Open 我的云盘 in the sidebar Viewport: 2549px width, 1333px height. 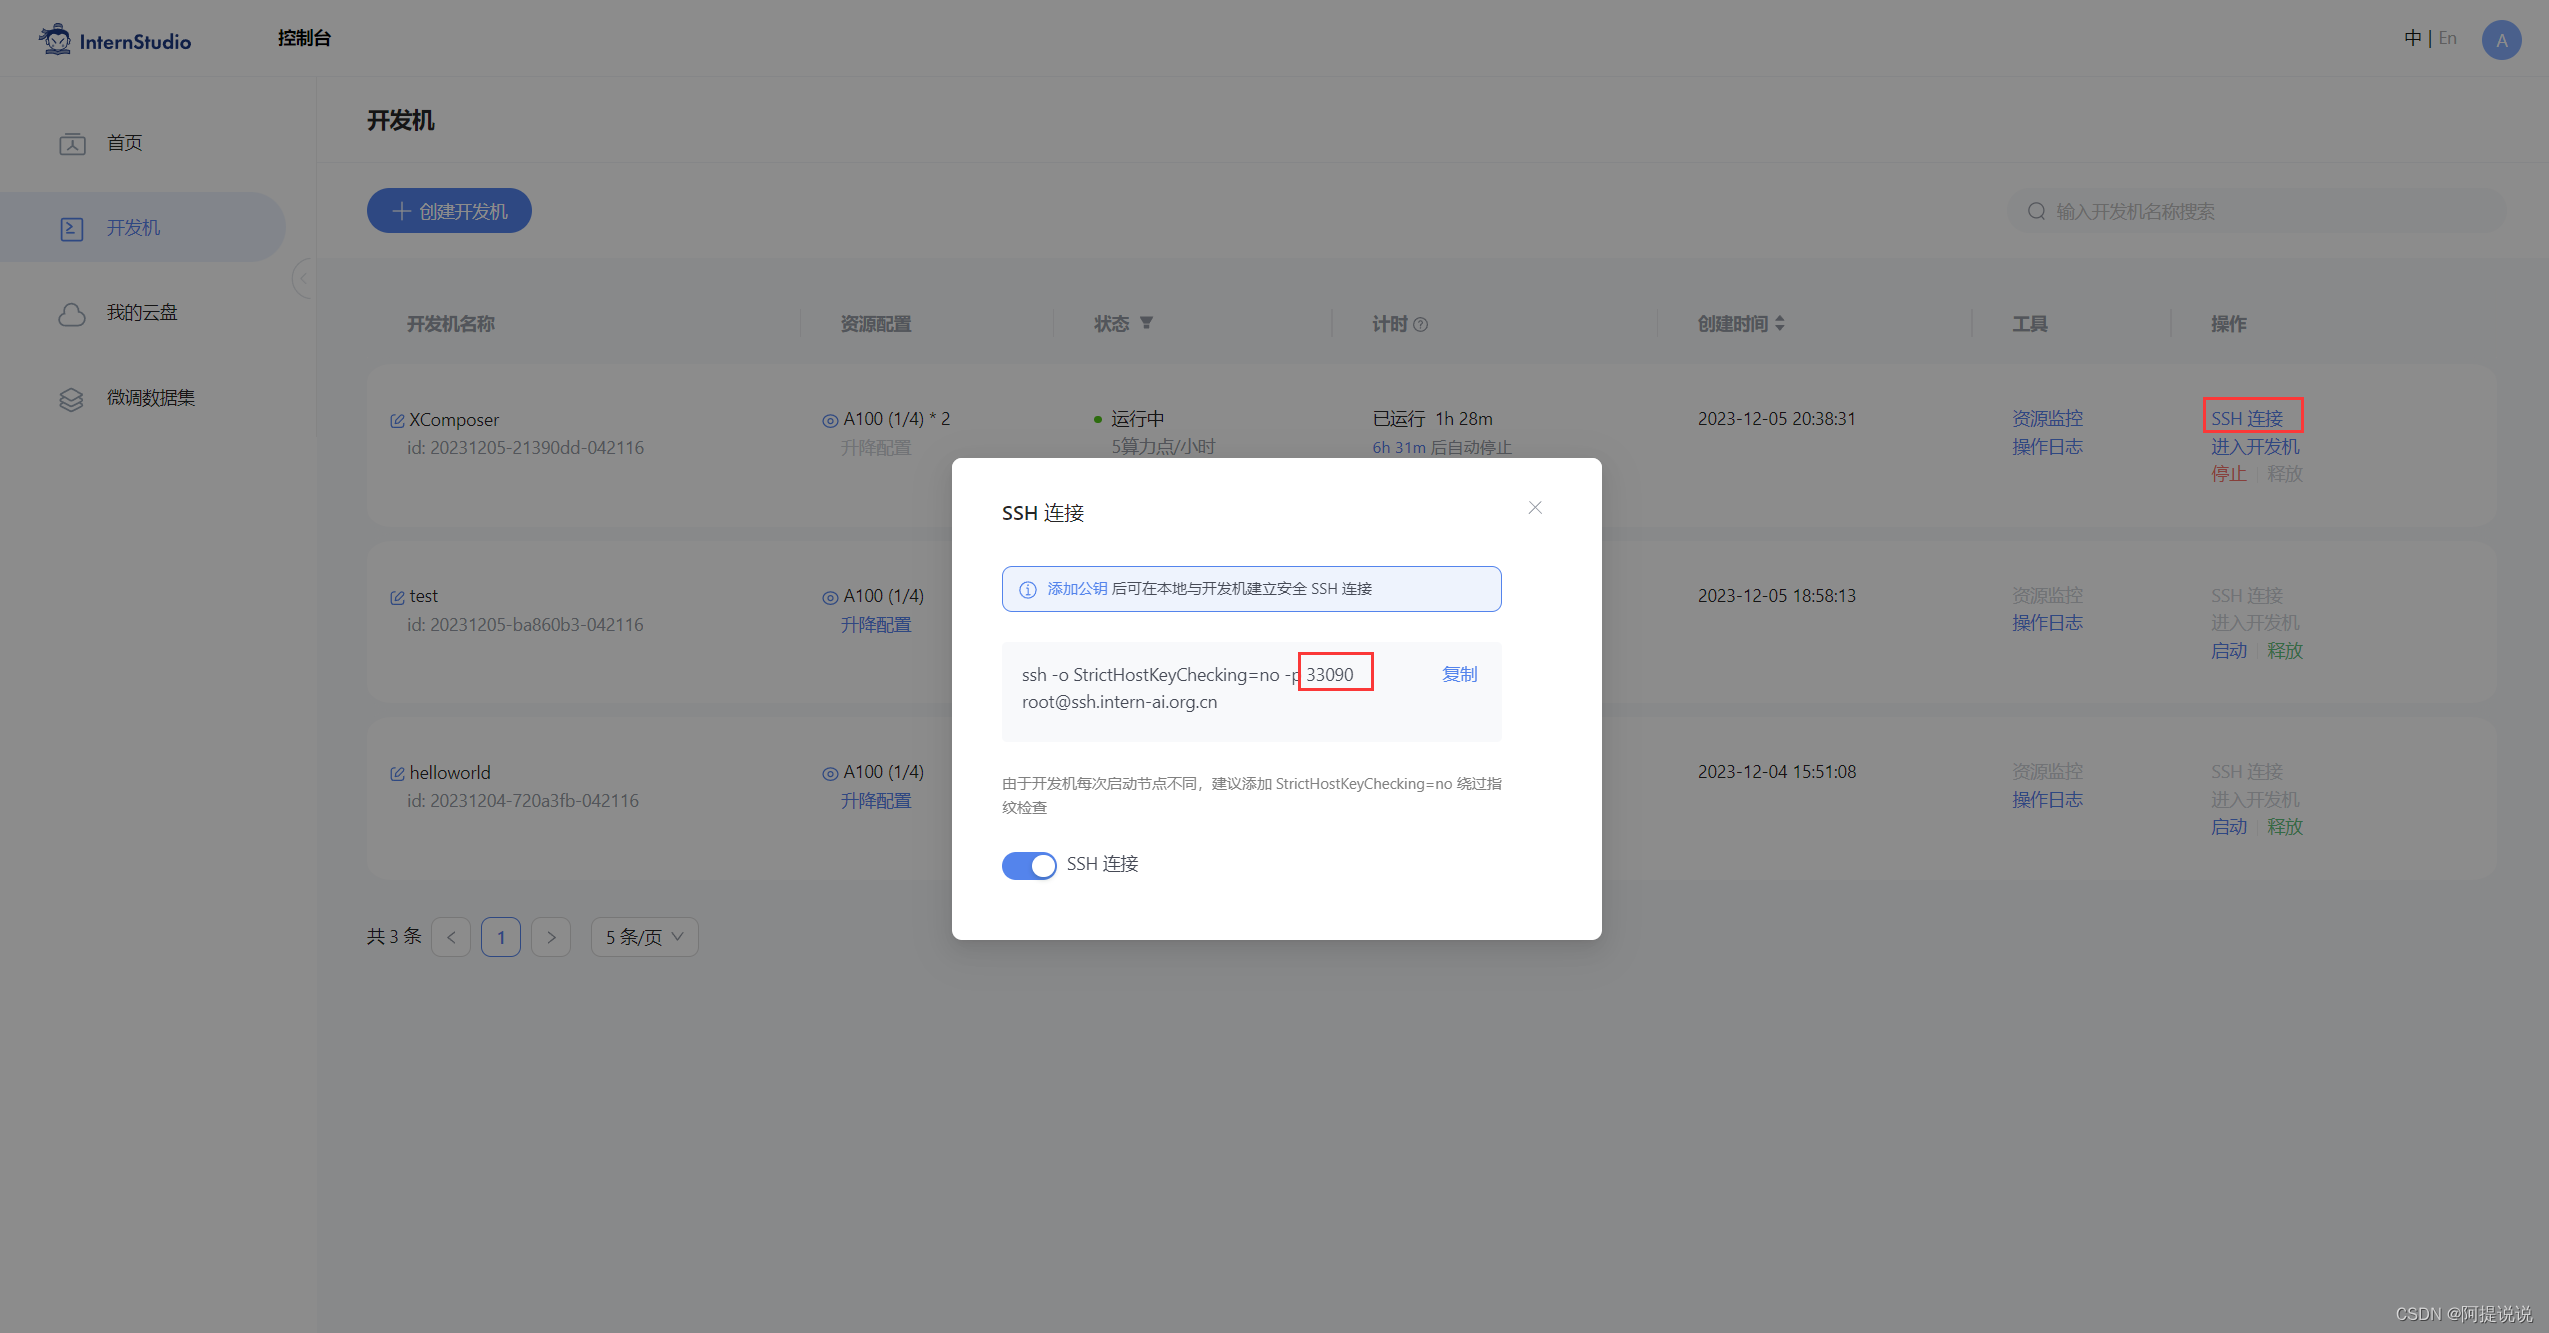[x=143, y=313]
